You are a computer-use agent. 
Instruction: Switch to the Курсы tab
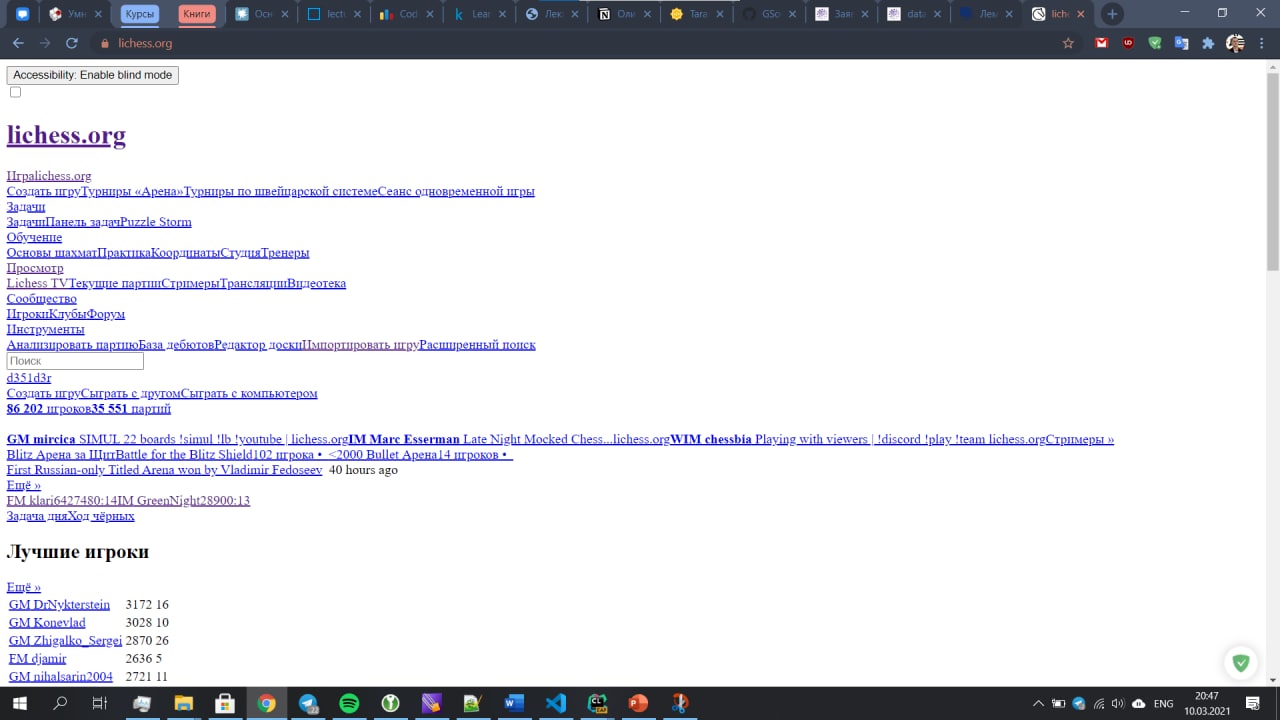pos(139,14)
